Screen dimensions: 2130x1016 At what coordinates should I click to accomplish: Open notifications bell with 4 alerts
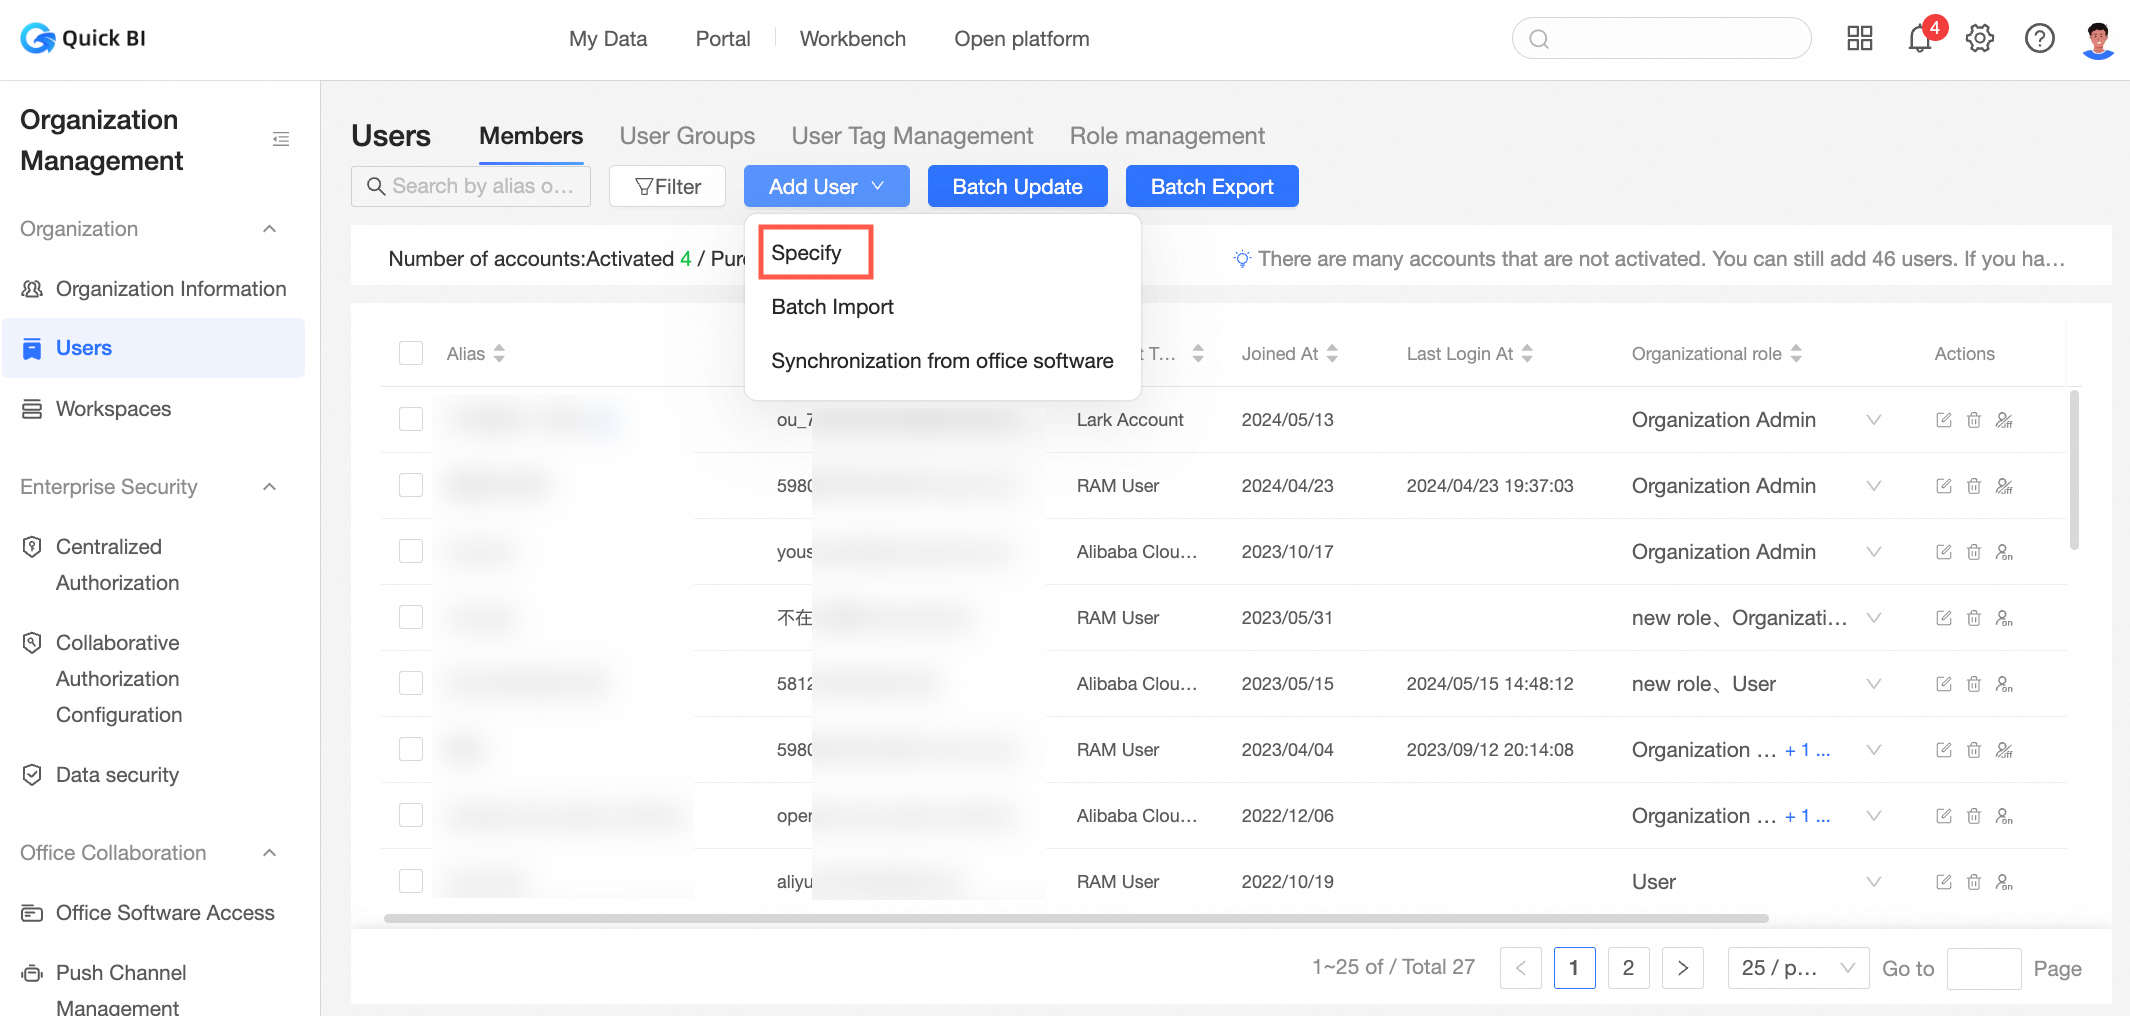click(1921, 38)
